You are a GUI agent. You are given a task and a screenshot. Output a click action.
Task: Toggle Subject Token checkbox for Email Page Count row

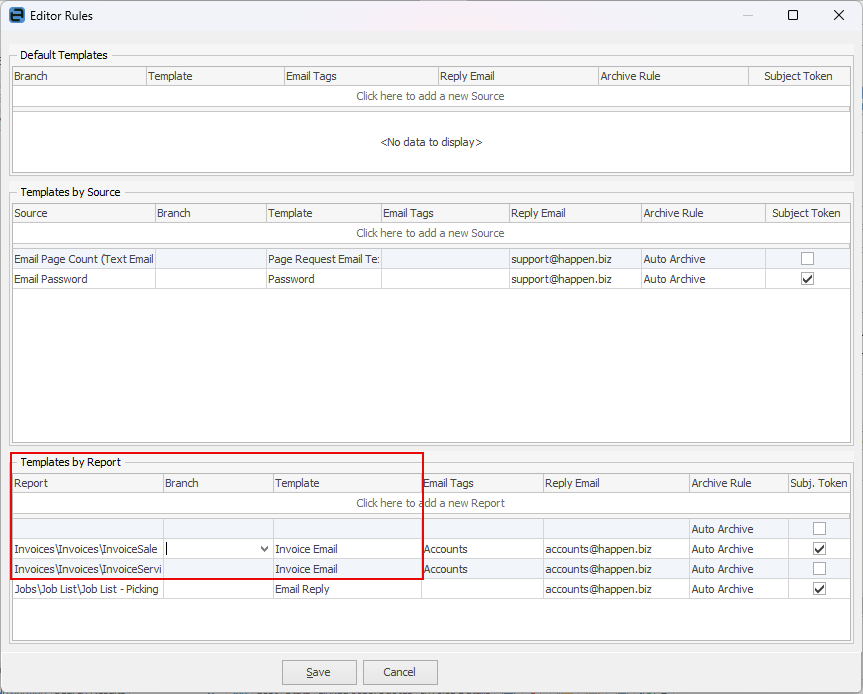click(x=807, y=259)
